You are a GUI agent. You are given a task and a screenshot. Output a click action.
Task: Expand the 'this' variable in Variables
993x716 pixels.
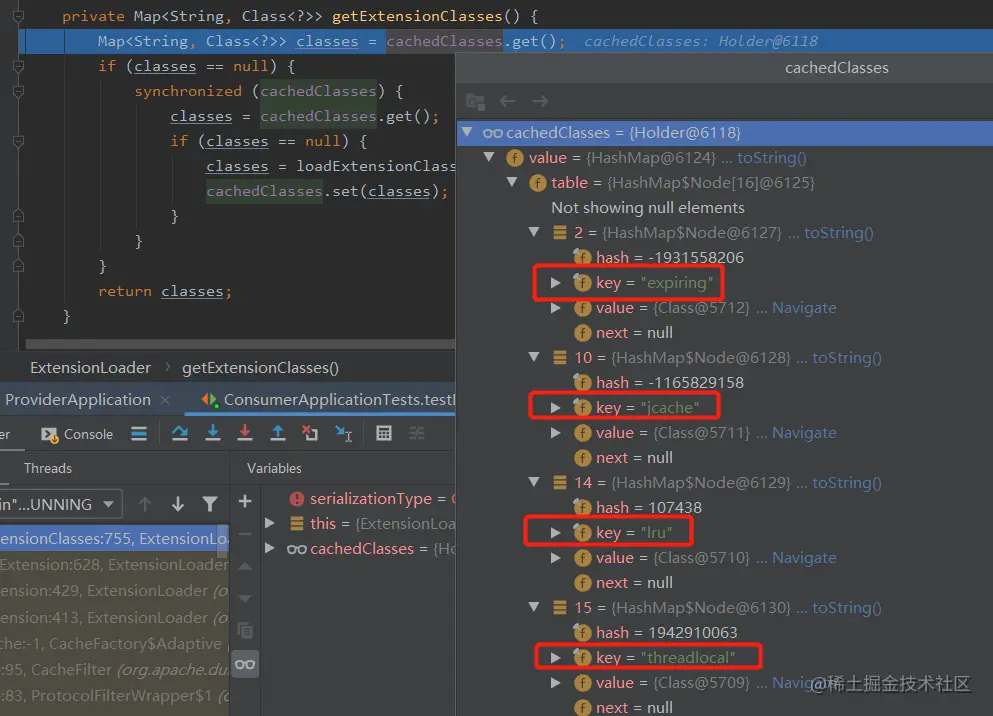[269, 523]
